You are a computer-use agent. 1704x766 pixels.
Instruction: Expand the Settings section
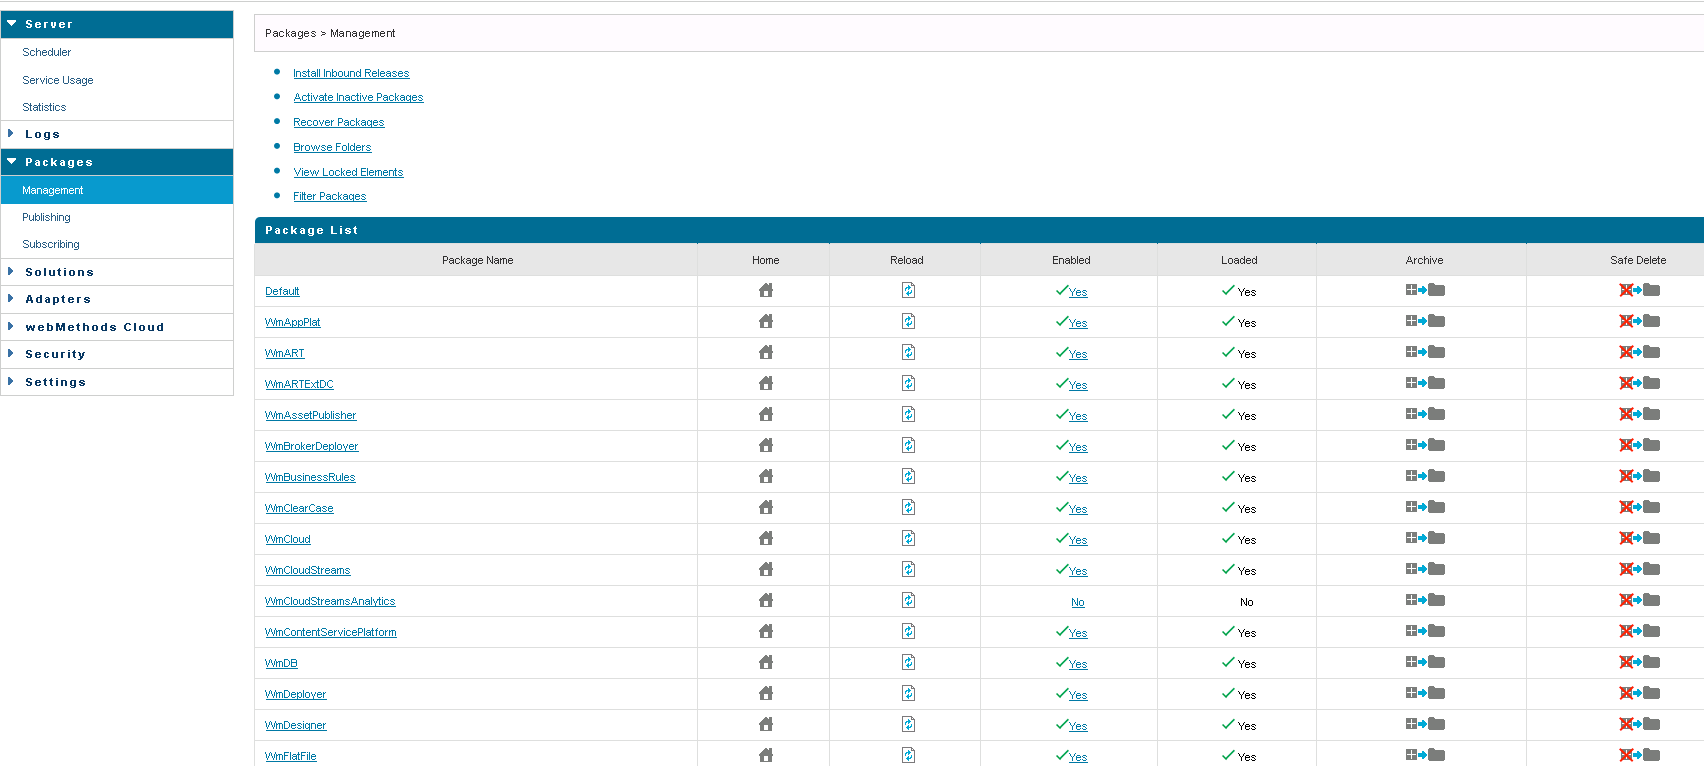(x=117, y=382)
